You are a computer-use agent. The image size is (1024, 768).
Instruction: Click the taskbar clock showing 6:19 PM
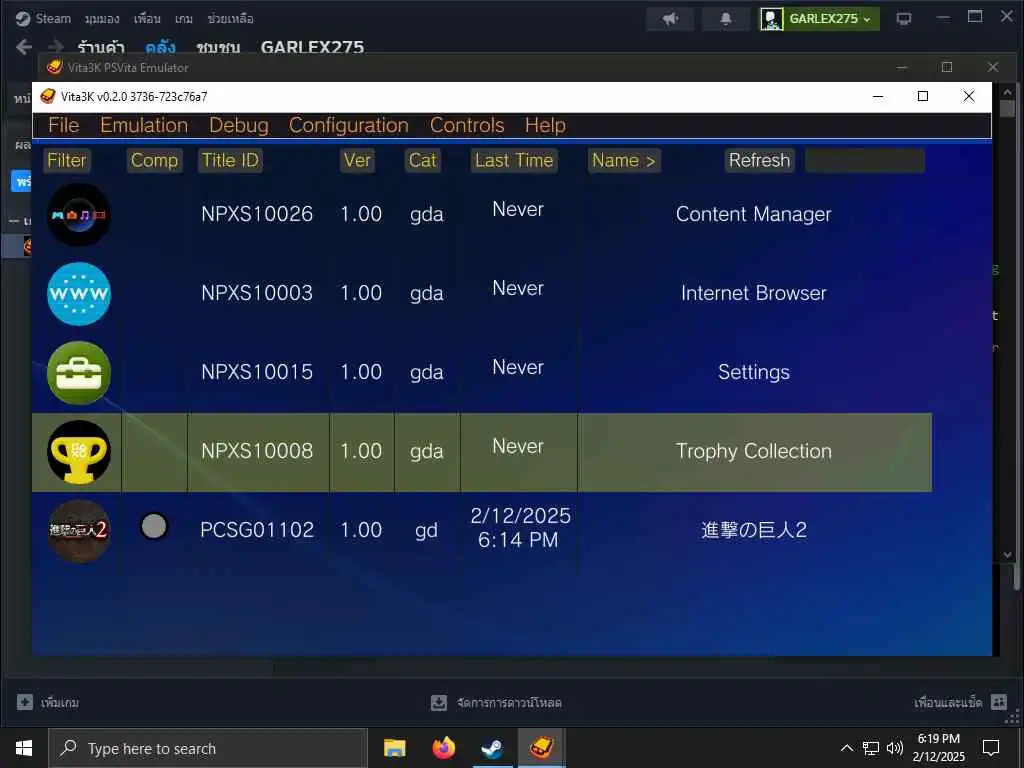point(938,748)
